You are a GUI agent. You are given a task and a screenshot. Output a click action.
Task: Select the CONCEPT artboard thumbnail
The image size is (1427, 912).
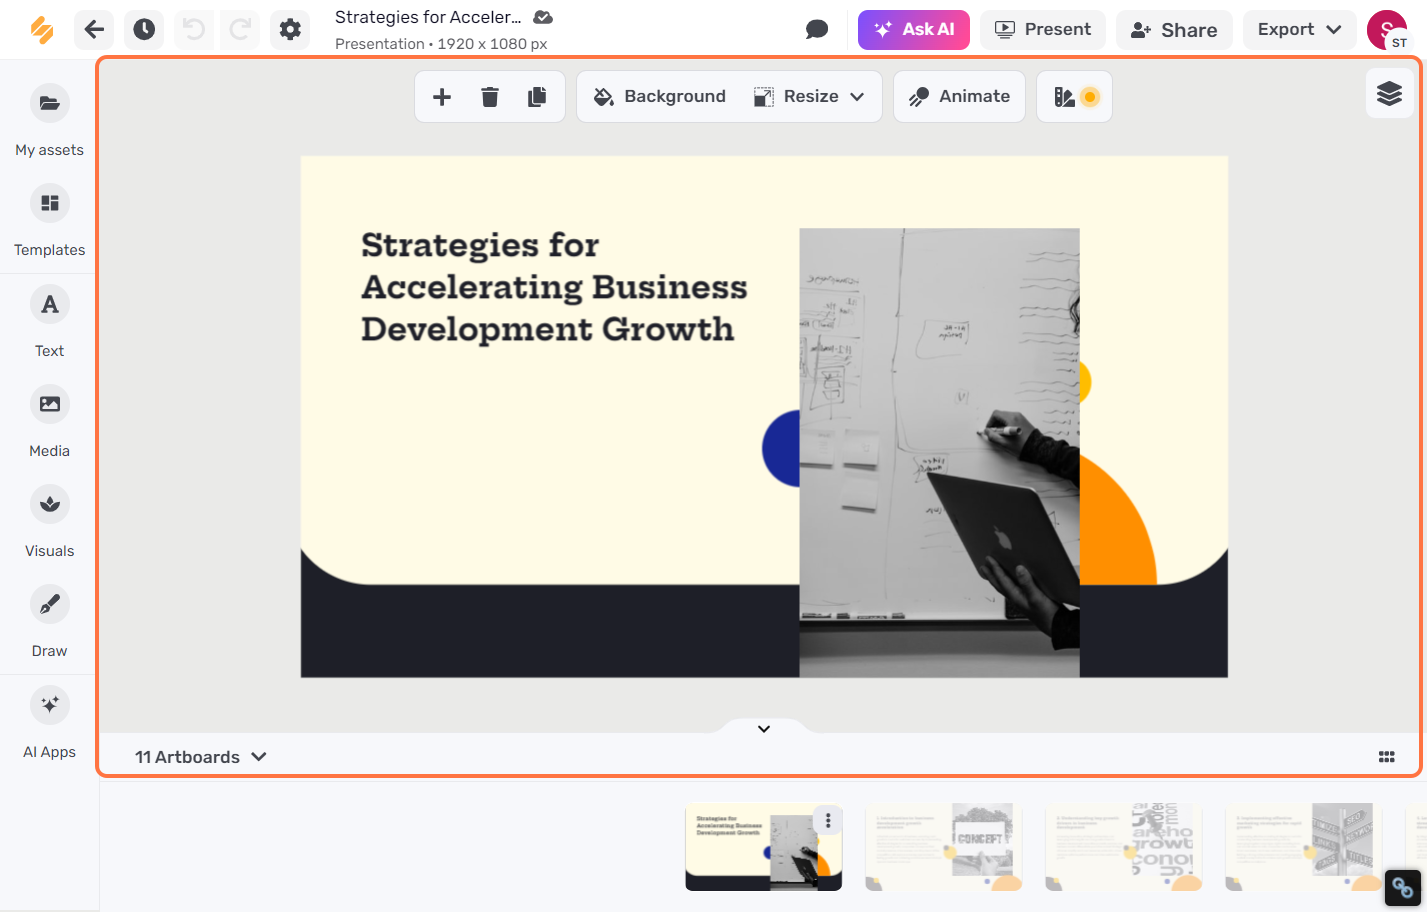(944, 847)
